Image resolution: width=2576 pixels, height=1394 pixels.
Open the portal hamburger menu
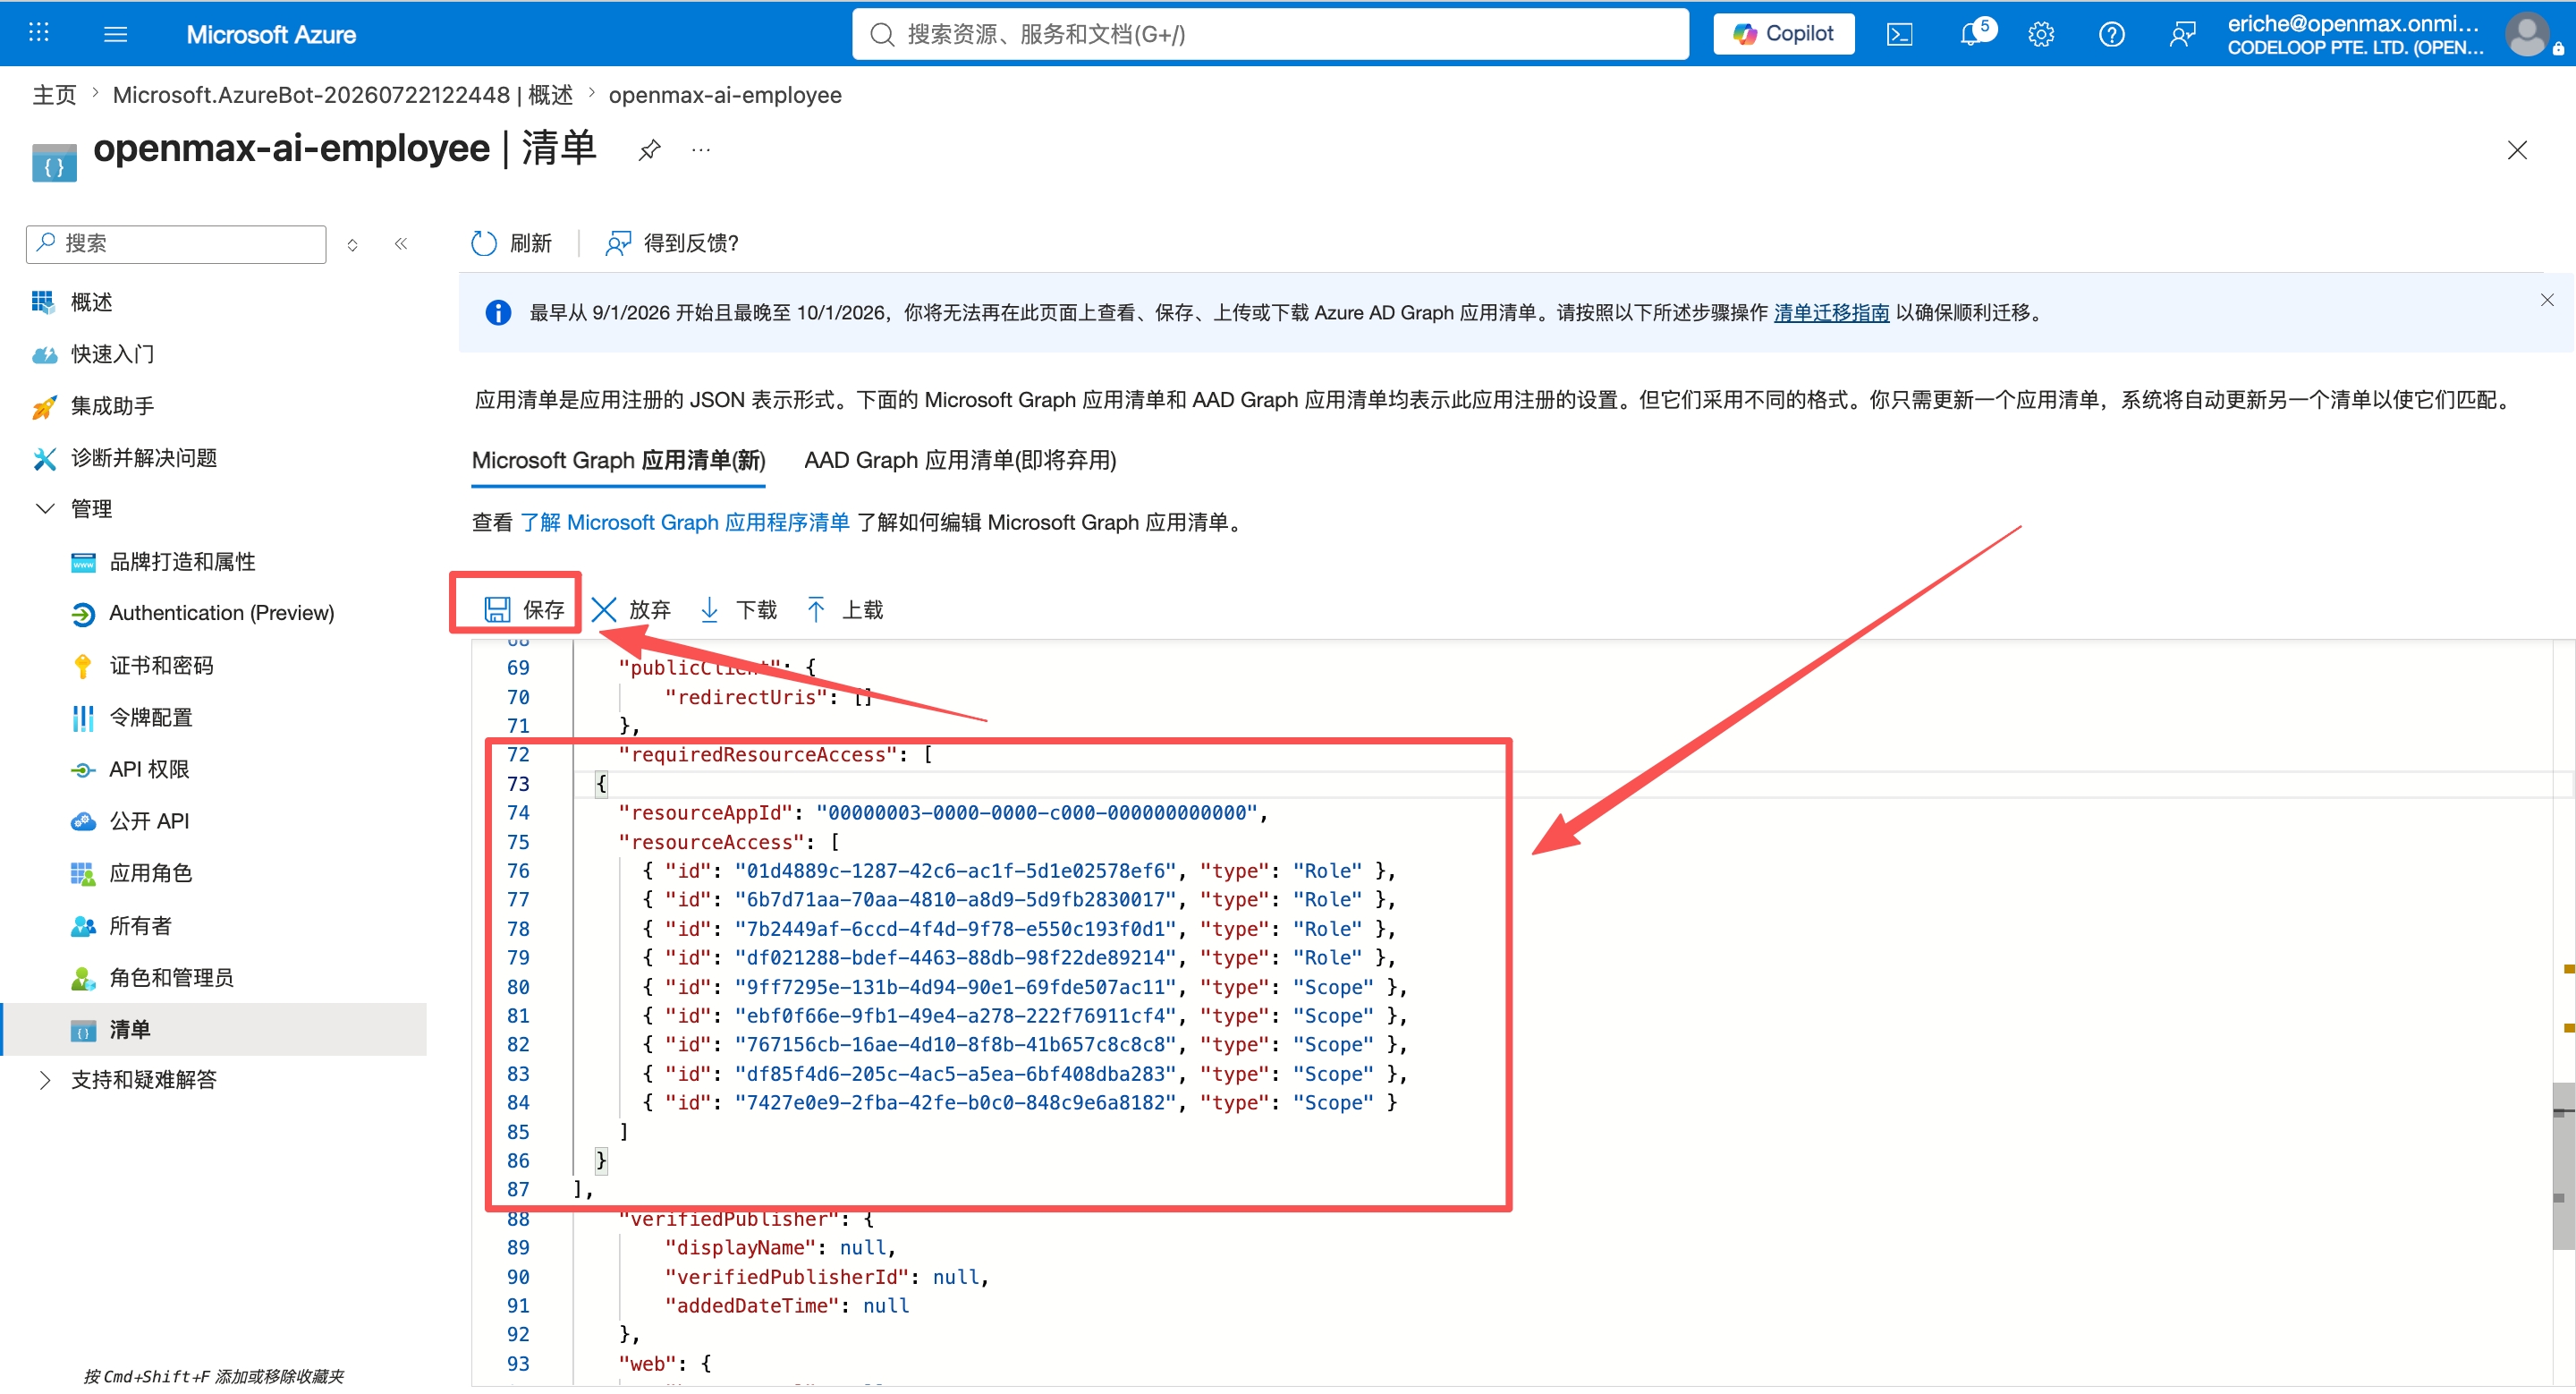coord(116,34)
